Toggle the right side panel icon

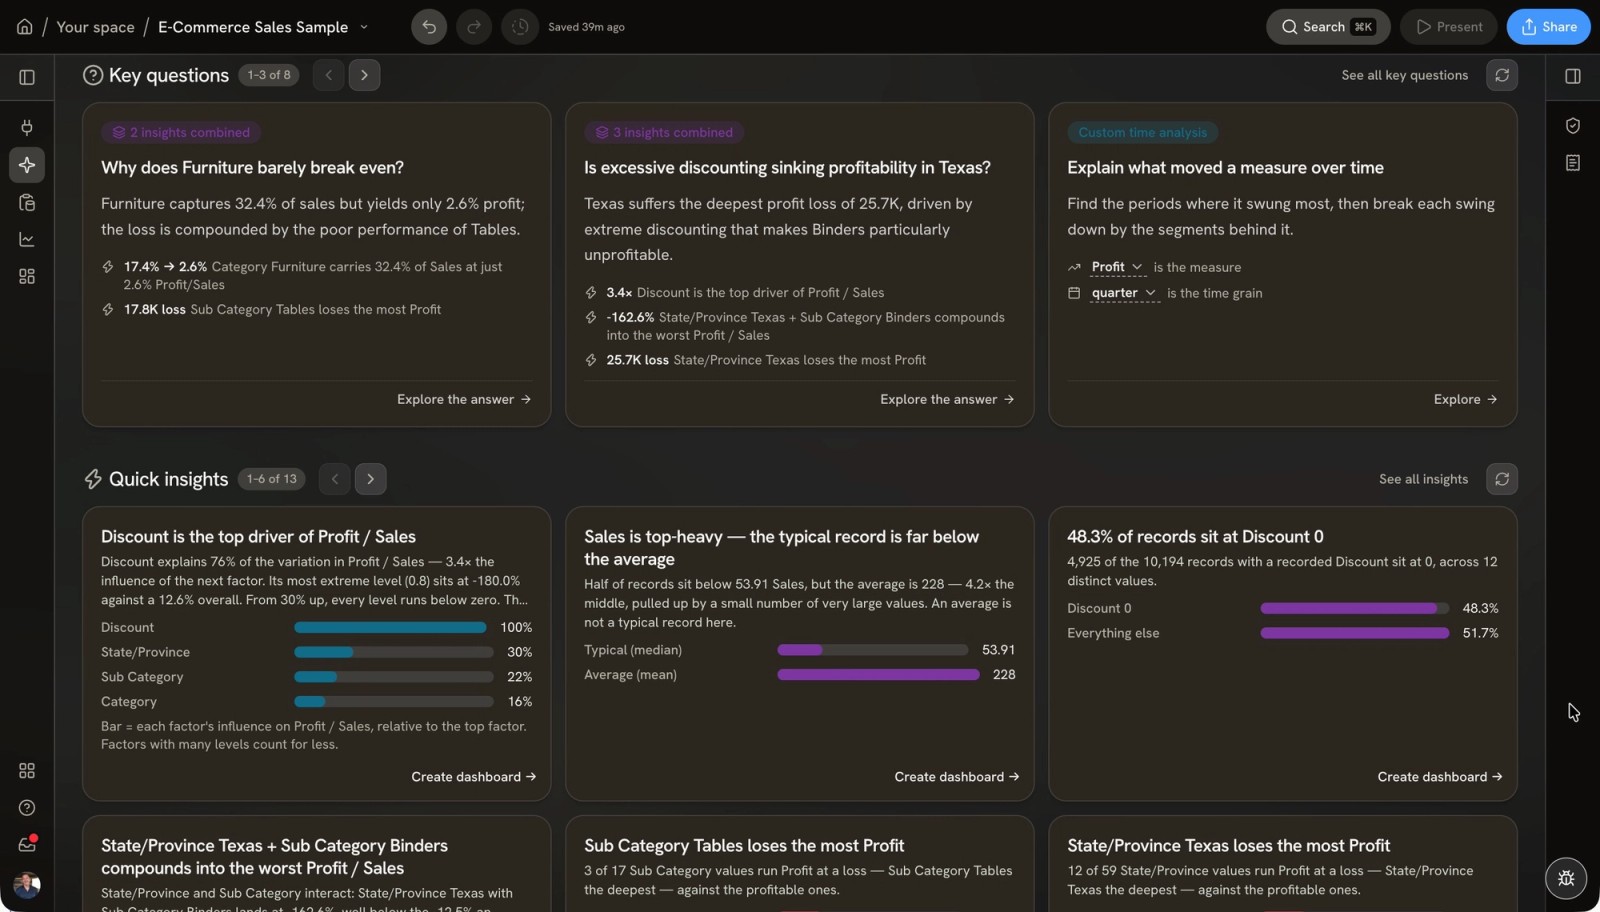point(1573,76)
